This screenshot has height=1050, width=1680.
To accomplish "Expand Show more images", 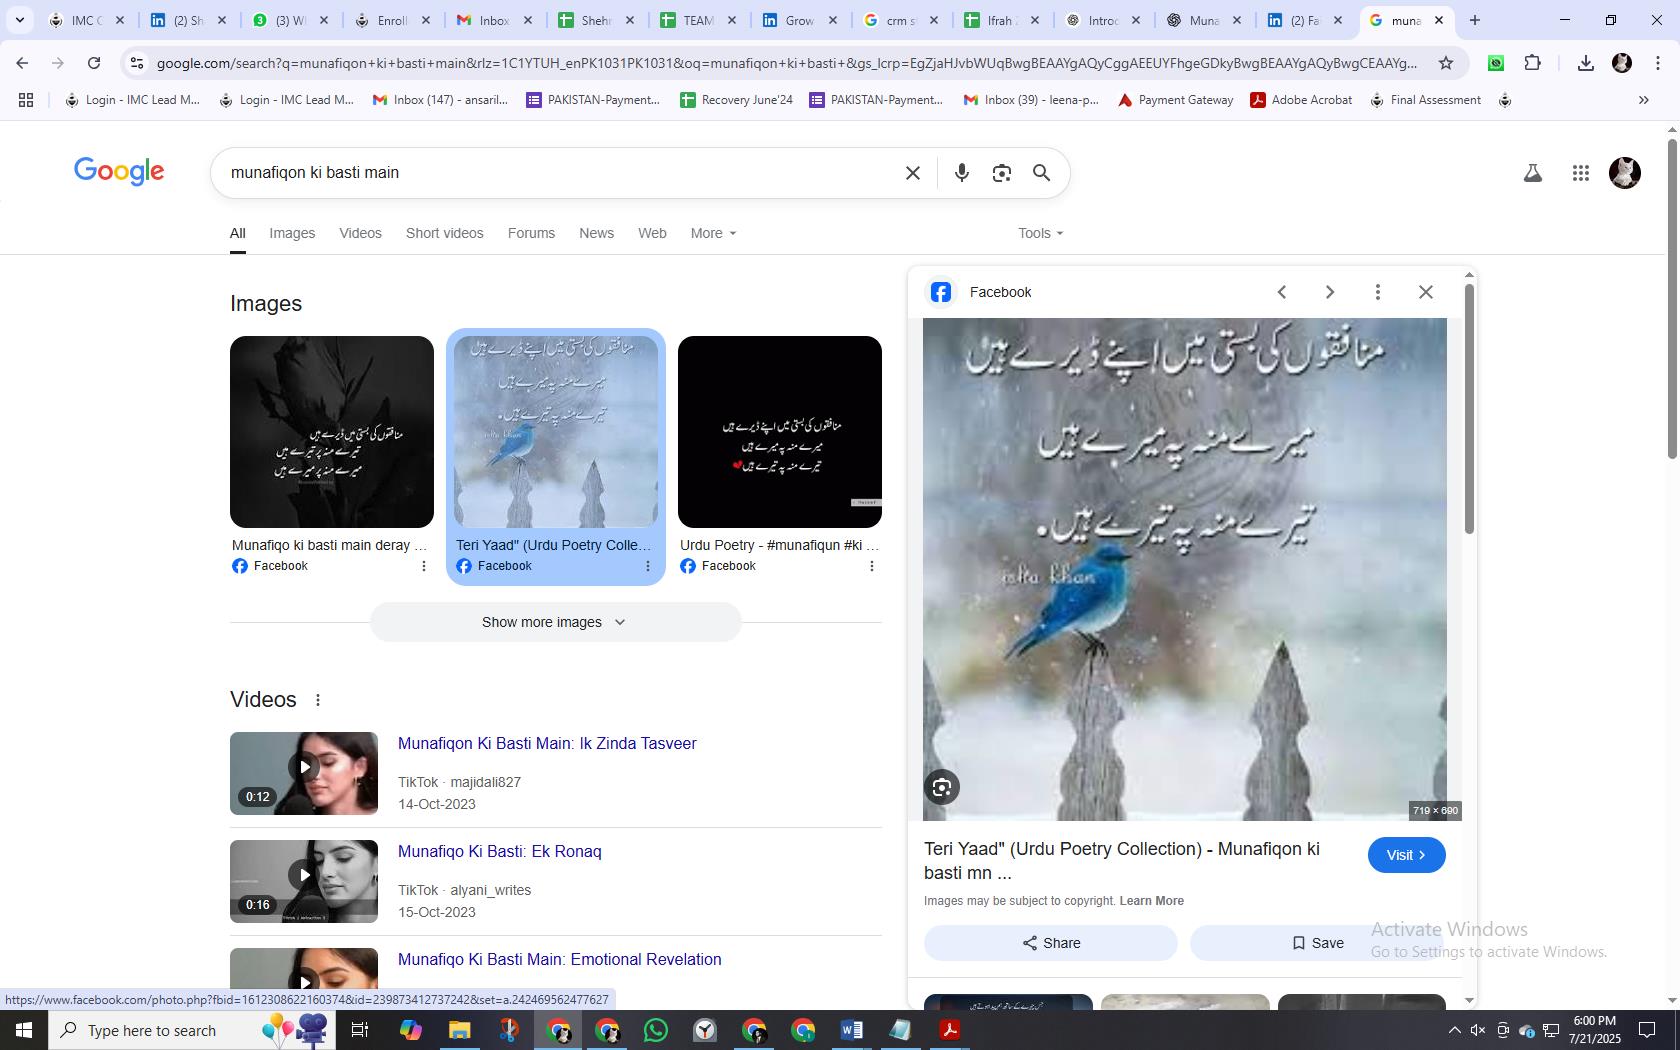I will (555, 622).
